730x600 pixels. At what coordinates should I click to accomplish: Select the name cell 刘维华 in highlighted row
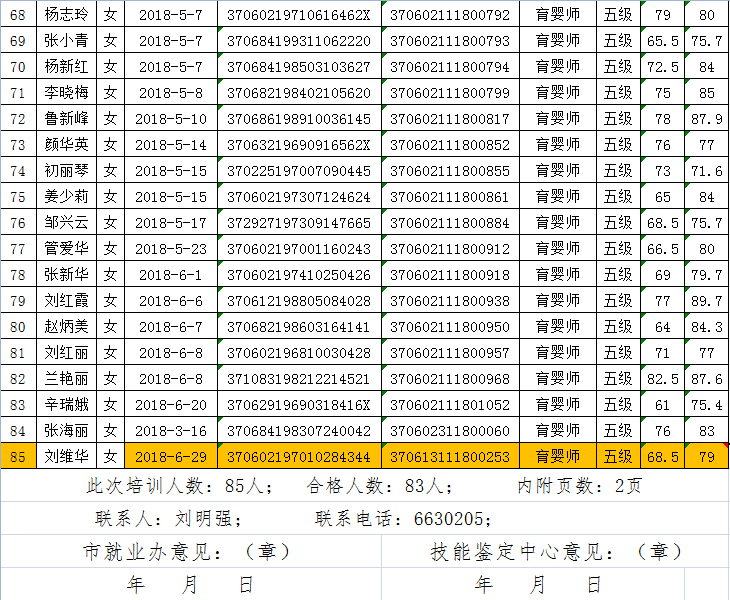point(67,456)
